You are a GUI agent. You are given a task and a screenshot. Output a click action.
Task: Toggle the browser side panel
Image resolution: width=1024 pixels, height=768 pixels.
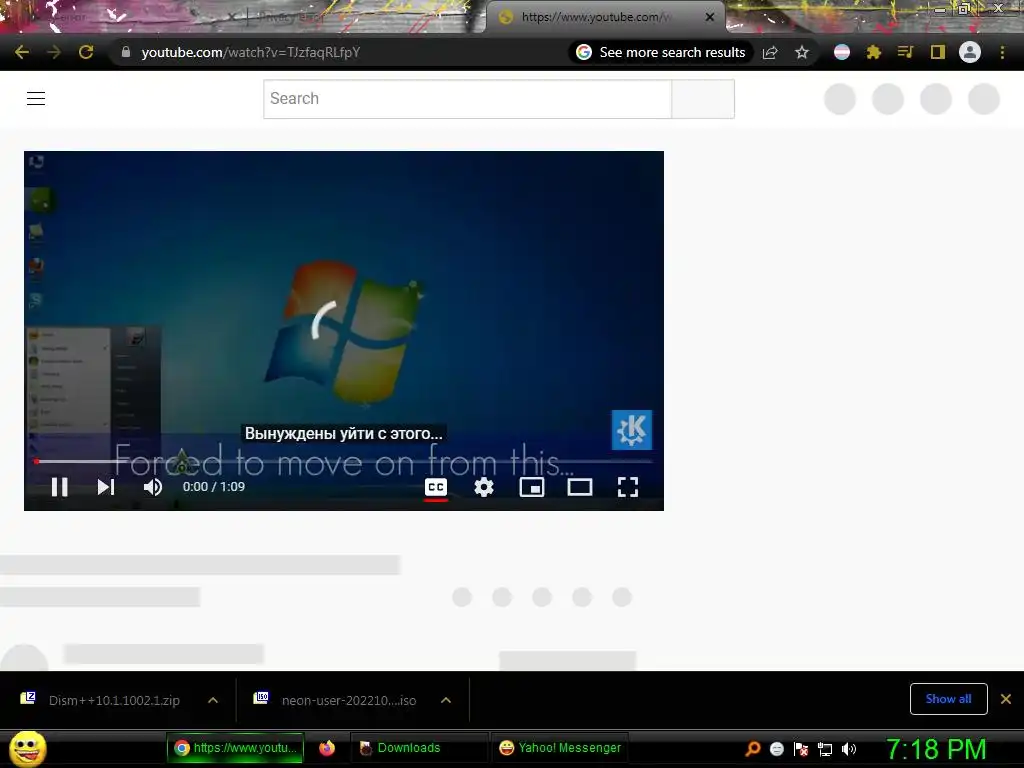(x=938, y=52)
